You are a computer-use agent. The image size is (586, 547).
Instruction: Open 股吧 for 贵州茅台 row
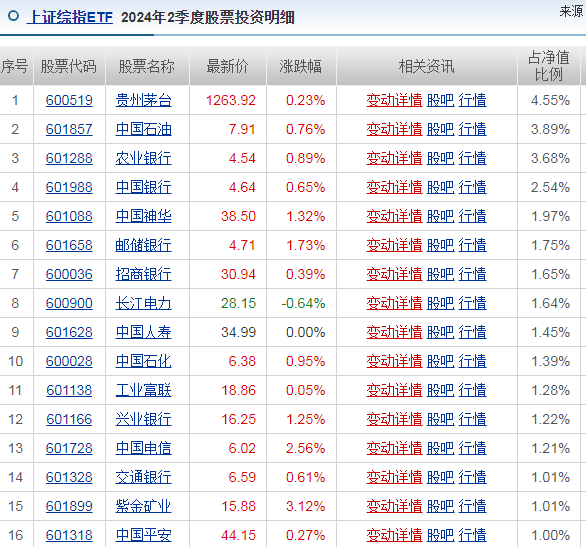pyautogui.click(x=441, y=100)
